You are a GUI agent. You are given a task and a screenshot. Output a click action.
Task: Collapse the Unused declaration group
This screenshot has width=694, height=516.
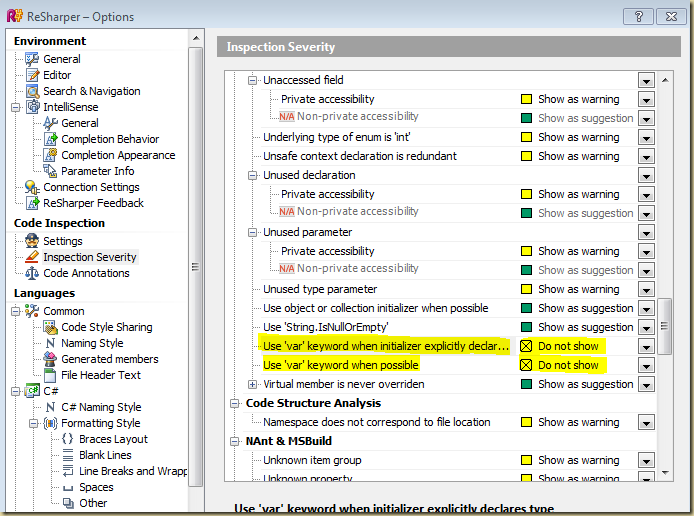click(252, 175)
